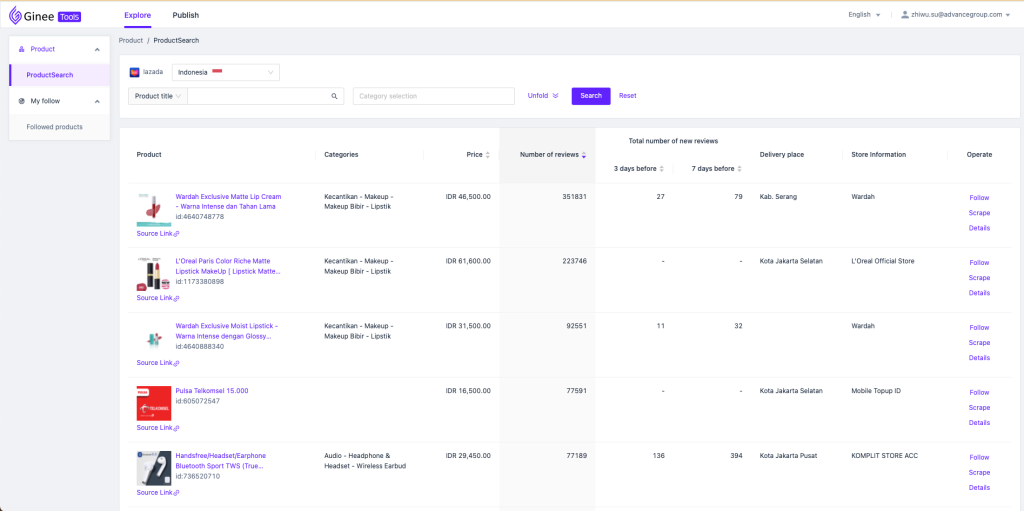Click the Search button
Image resolution: width=1024 pixels, height=511 pixels.
pyautogui.click(x=591, y=96)
